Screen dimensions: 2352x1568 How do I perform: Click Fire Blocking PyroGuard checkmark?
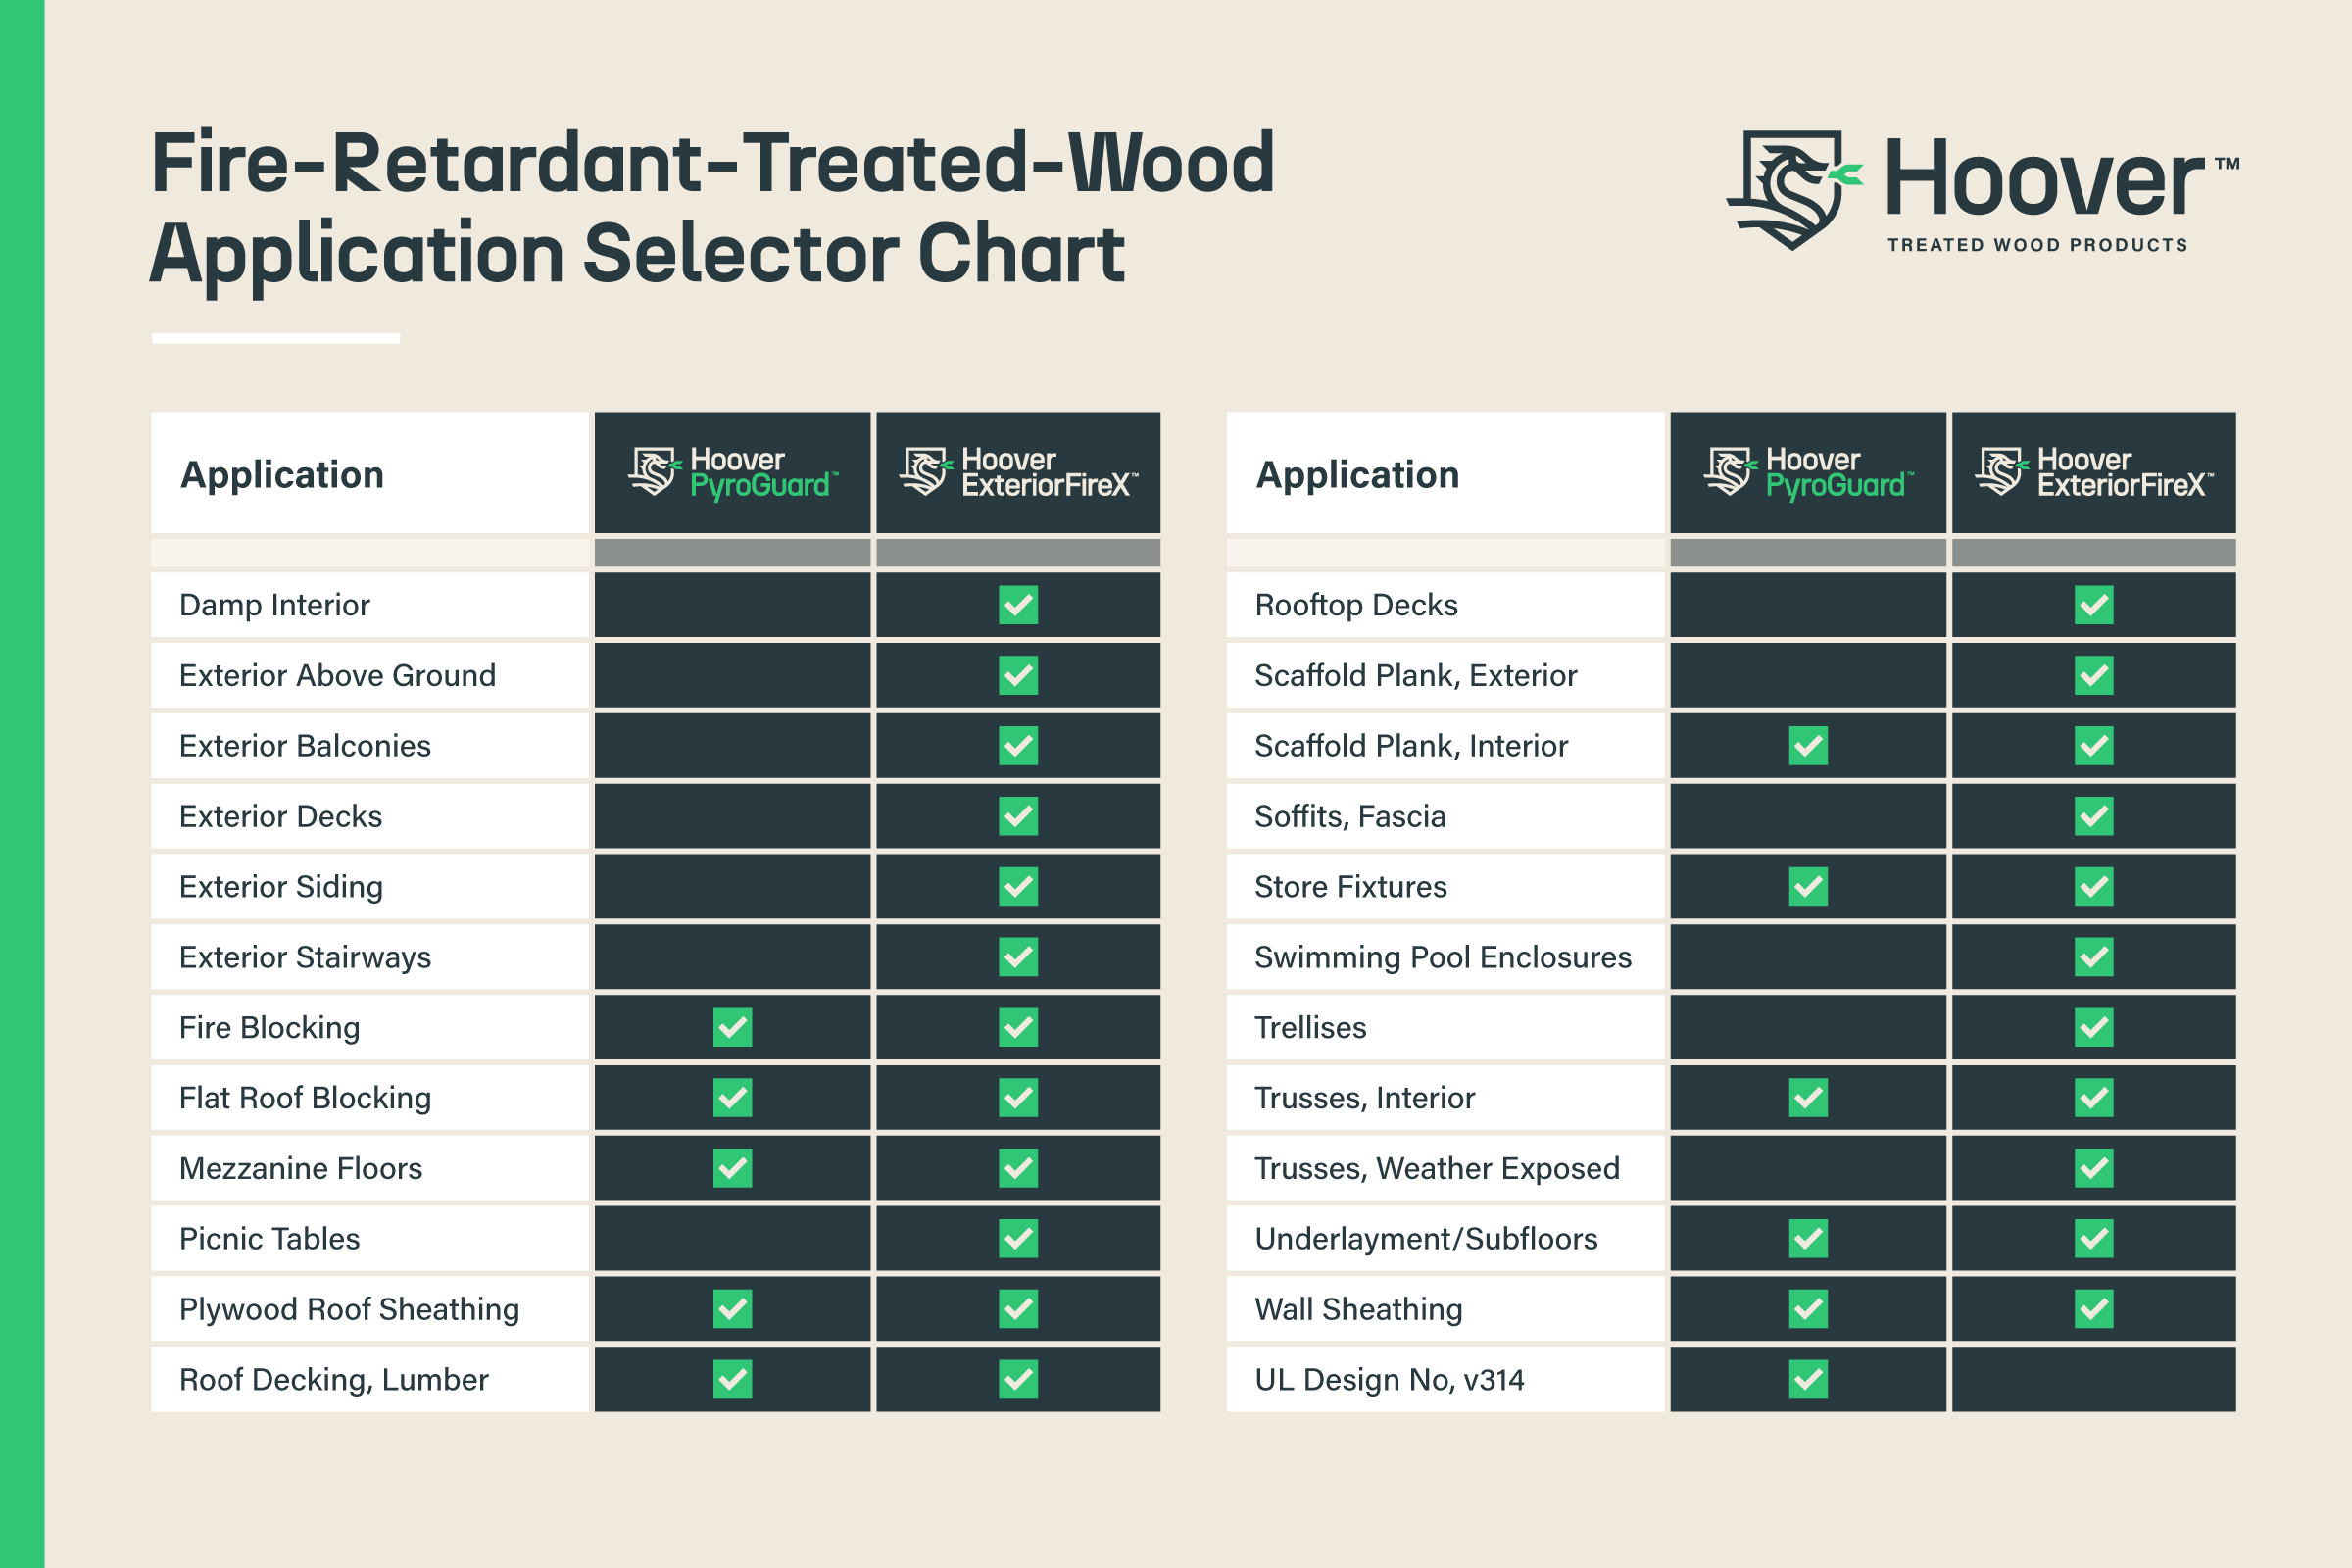[x=733, y=1027]
